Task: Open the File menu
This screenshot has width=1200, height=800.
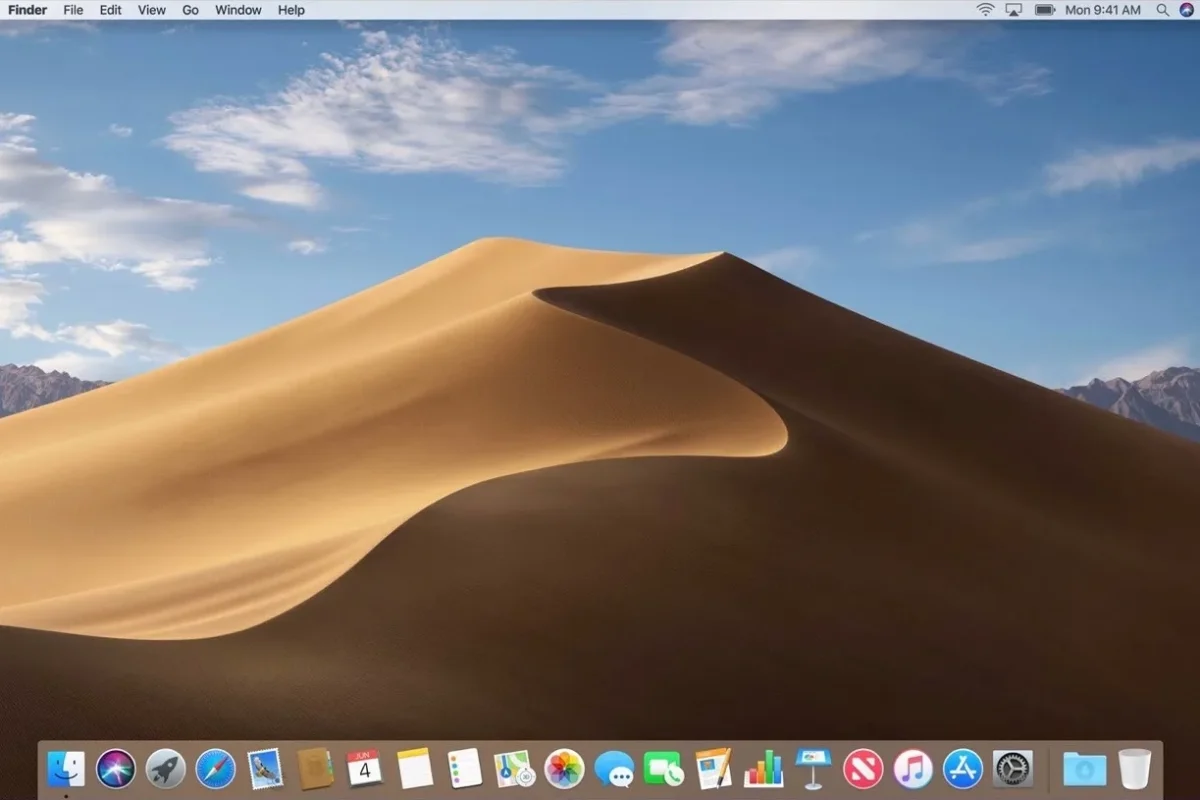Action: [x=73, y=10]
